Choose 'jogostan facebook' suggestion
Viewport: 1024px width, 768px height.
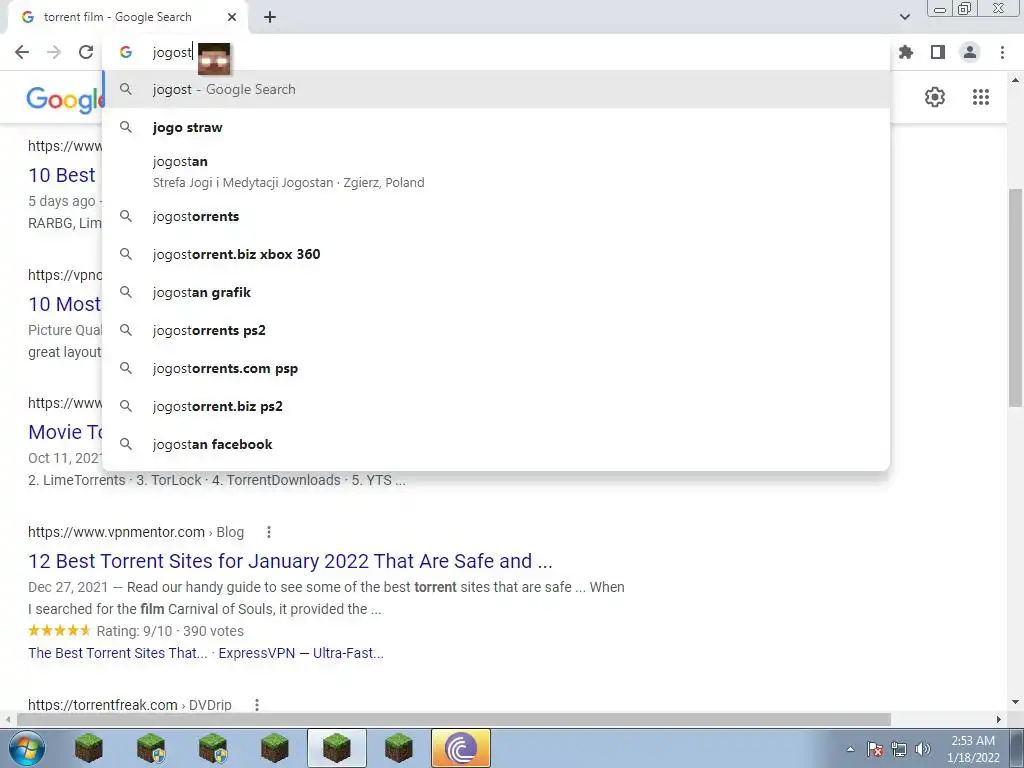coord(496,444)
